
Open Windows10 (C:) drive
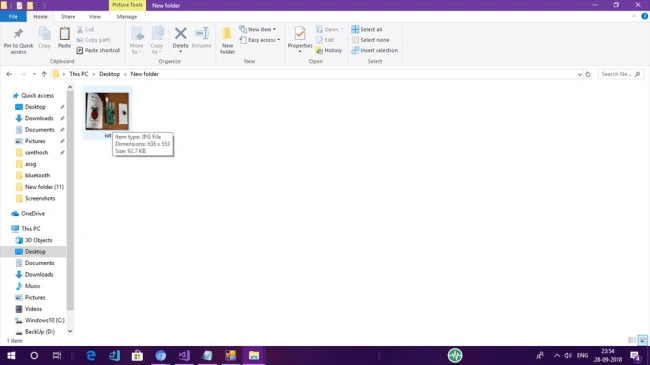tap(44, 321)
